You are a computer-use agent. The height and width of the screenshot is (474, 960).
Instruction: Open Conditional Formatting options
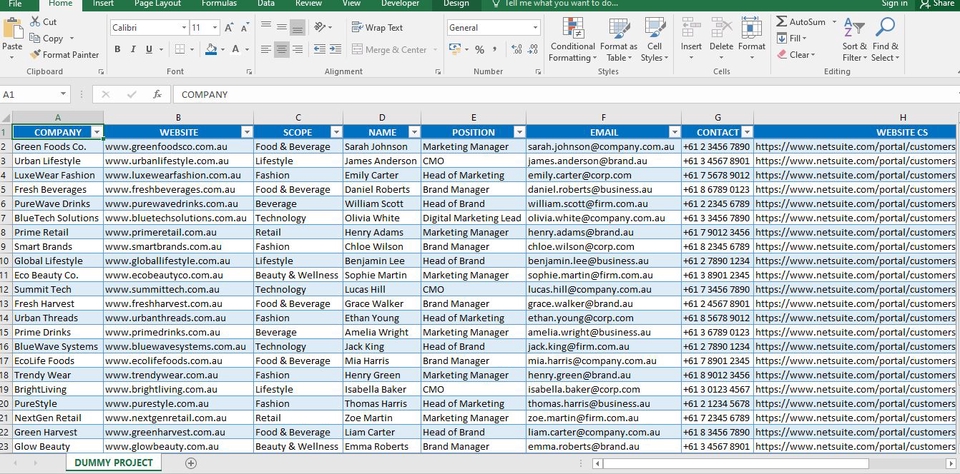coord(572,39)
